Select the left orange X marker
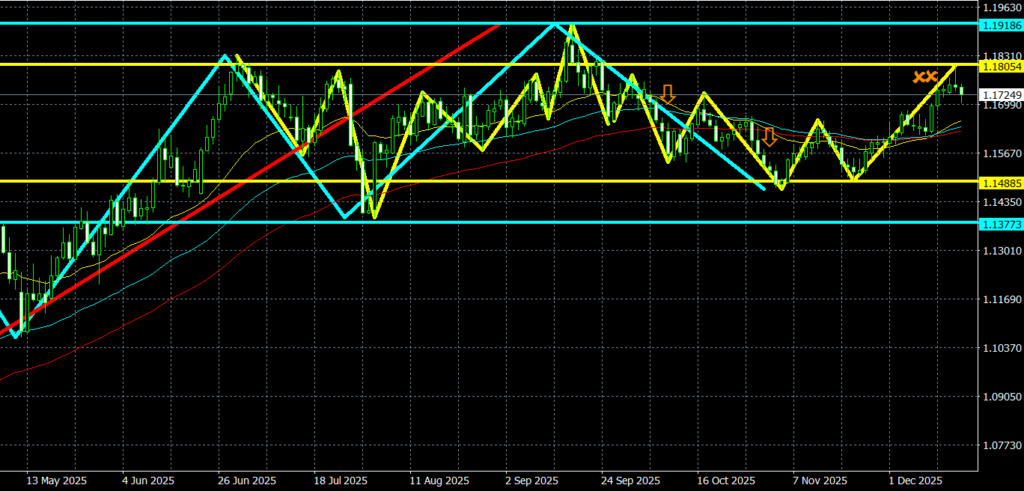This screenshot has height=491, width=1024. click(x=918, y=76)
